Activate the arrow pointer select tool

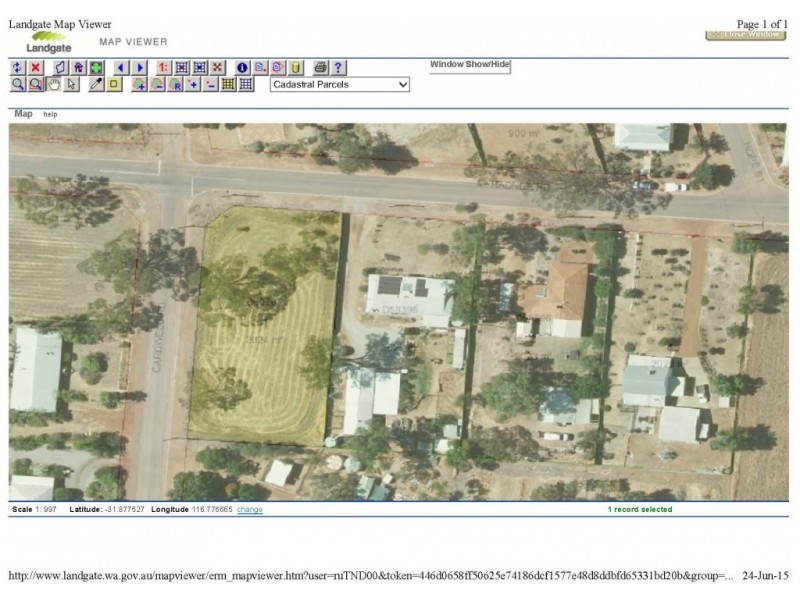(x=72, y=85)
